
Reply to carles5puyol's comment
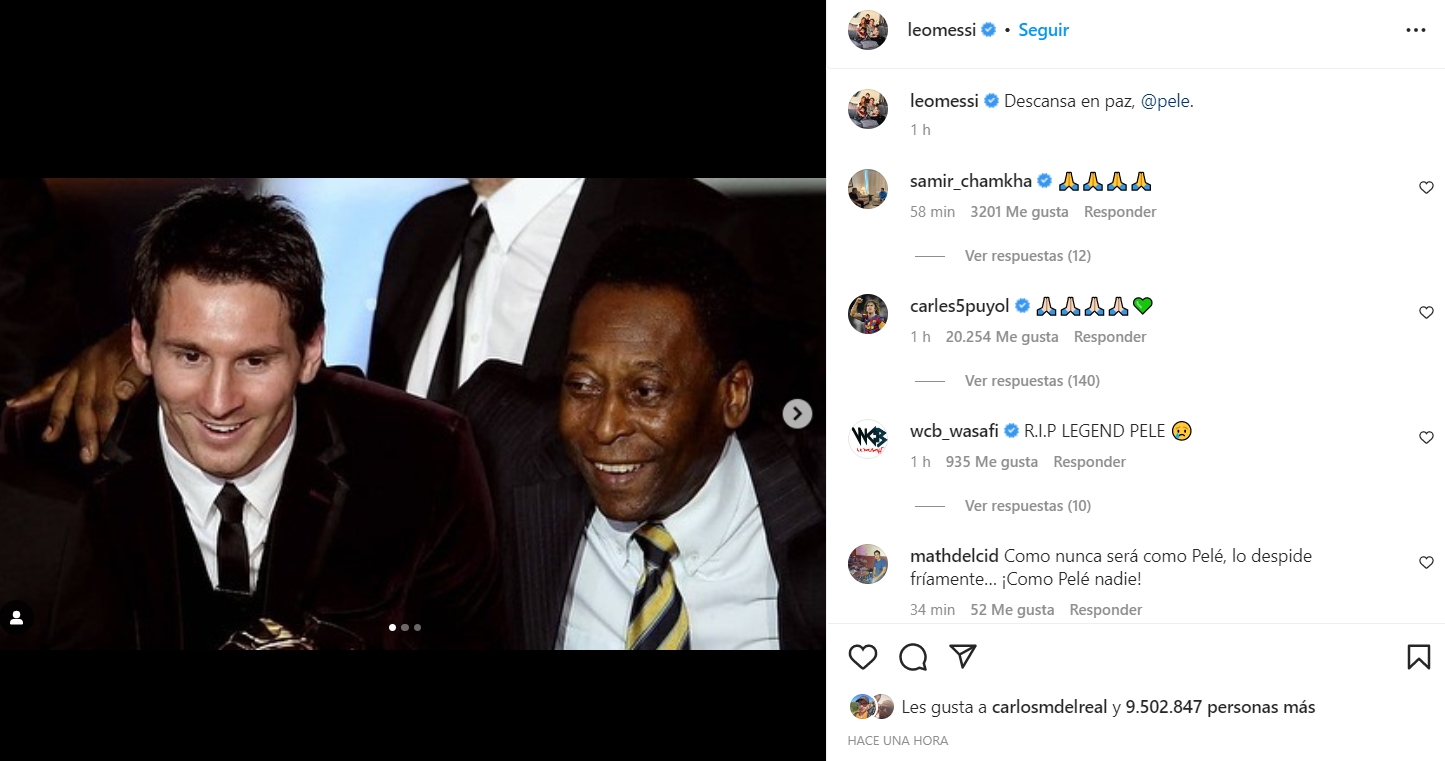click(x=1109, y=337)
